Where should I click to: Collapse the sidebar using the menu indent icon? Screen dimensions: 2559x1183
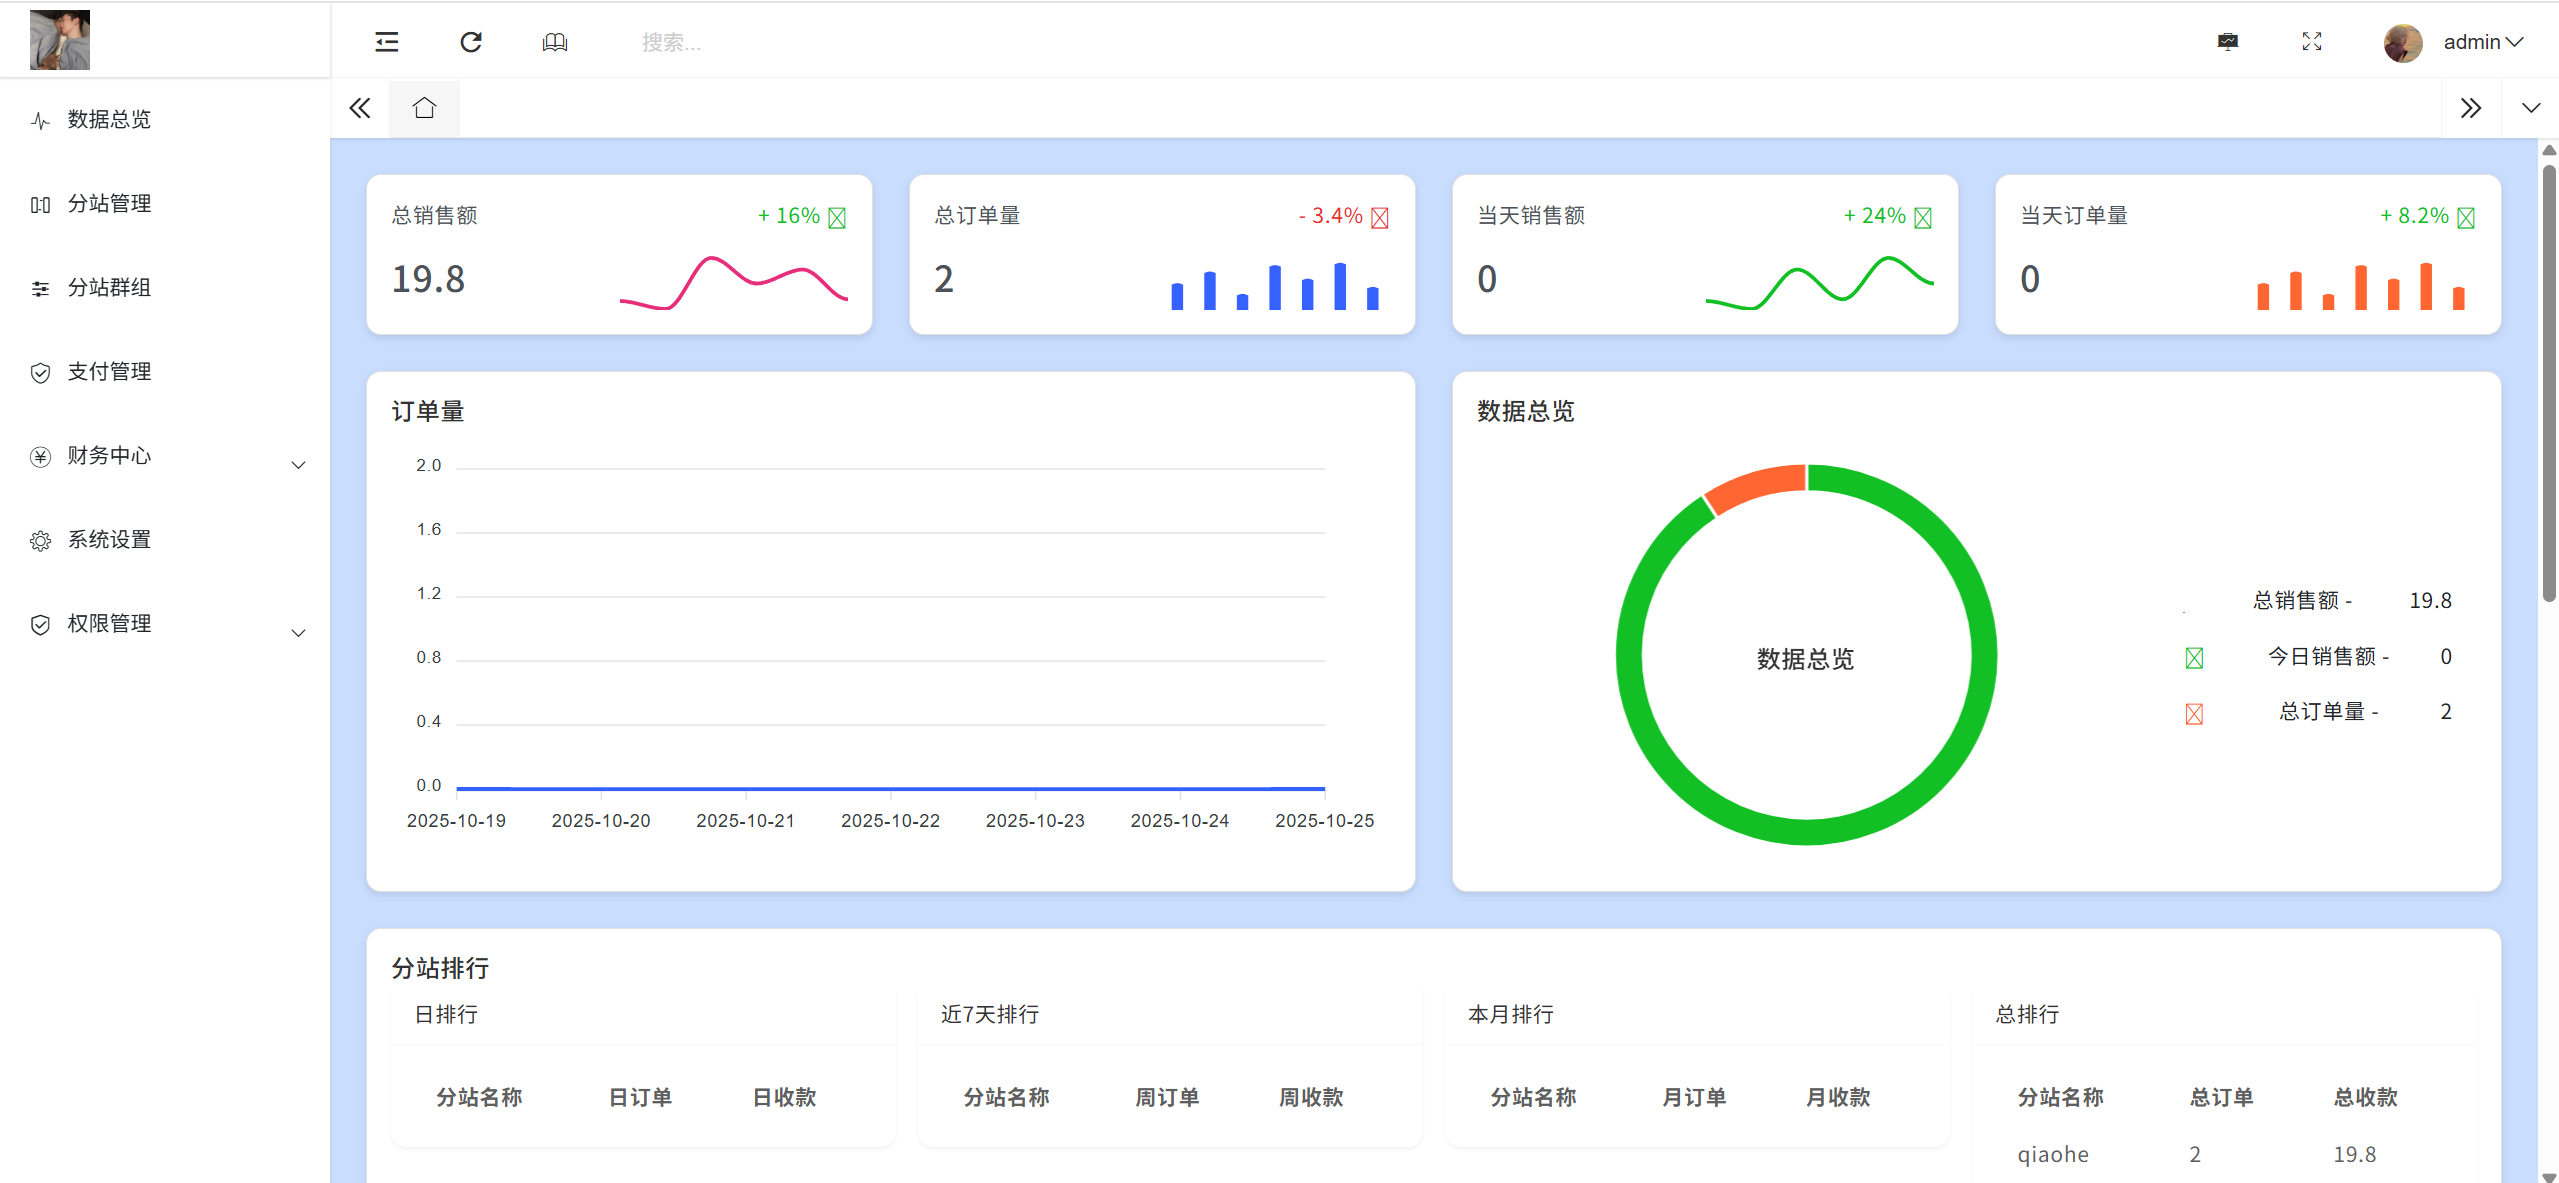point(385,42)
